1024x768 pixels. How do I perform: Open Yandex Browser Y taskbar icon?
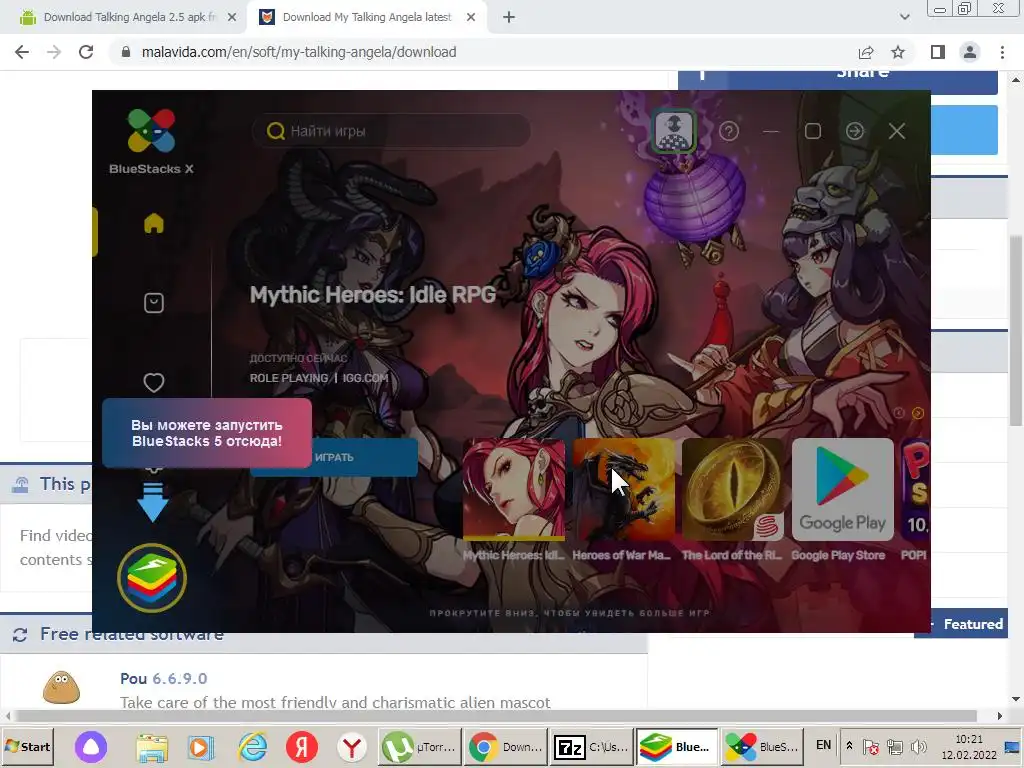(352, 746)
